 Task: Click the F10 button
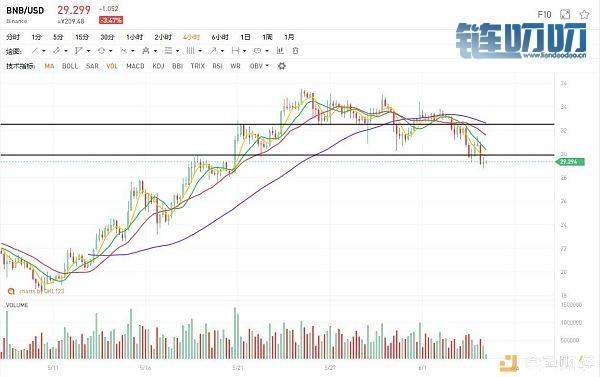544,15
